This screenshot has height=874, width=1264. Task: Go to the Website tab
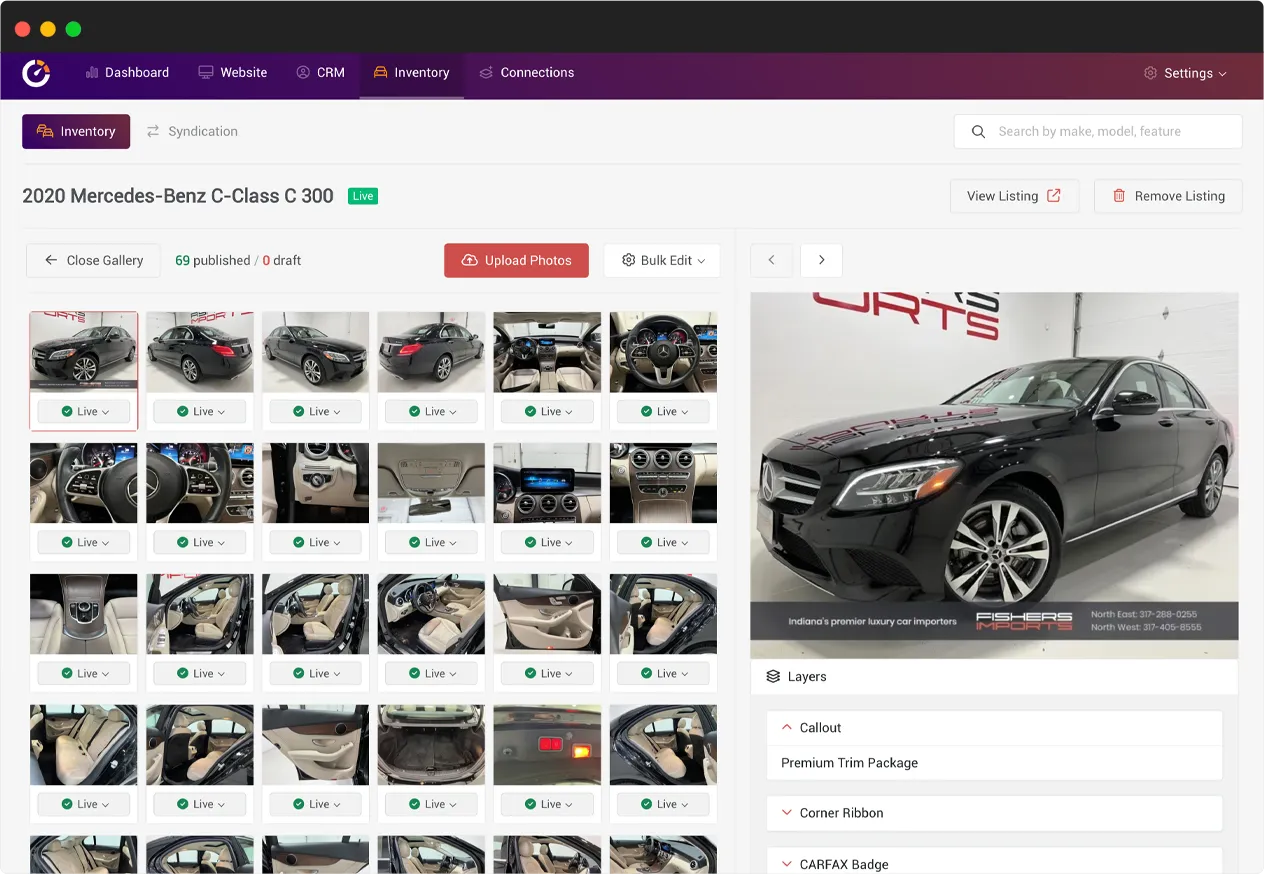233,73
